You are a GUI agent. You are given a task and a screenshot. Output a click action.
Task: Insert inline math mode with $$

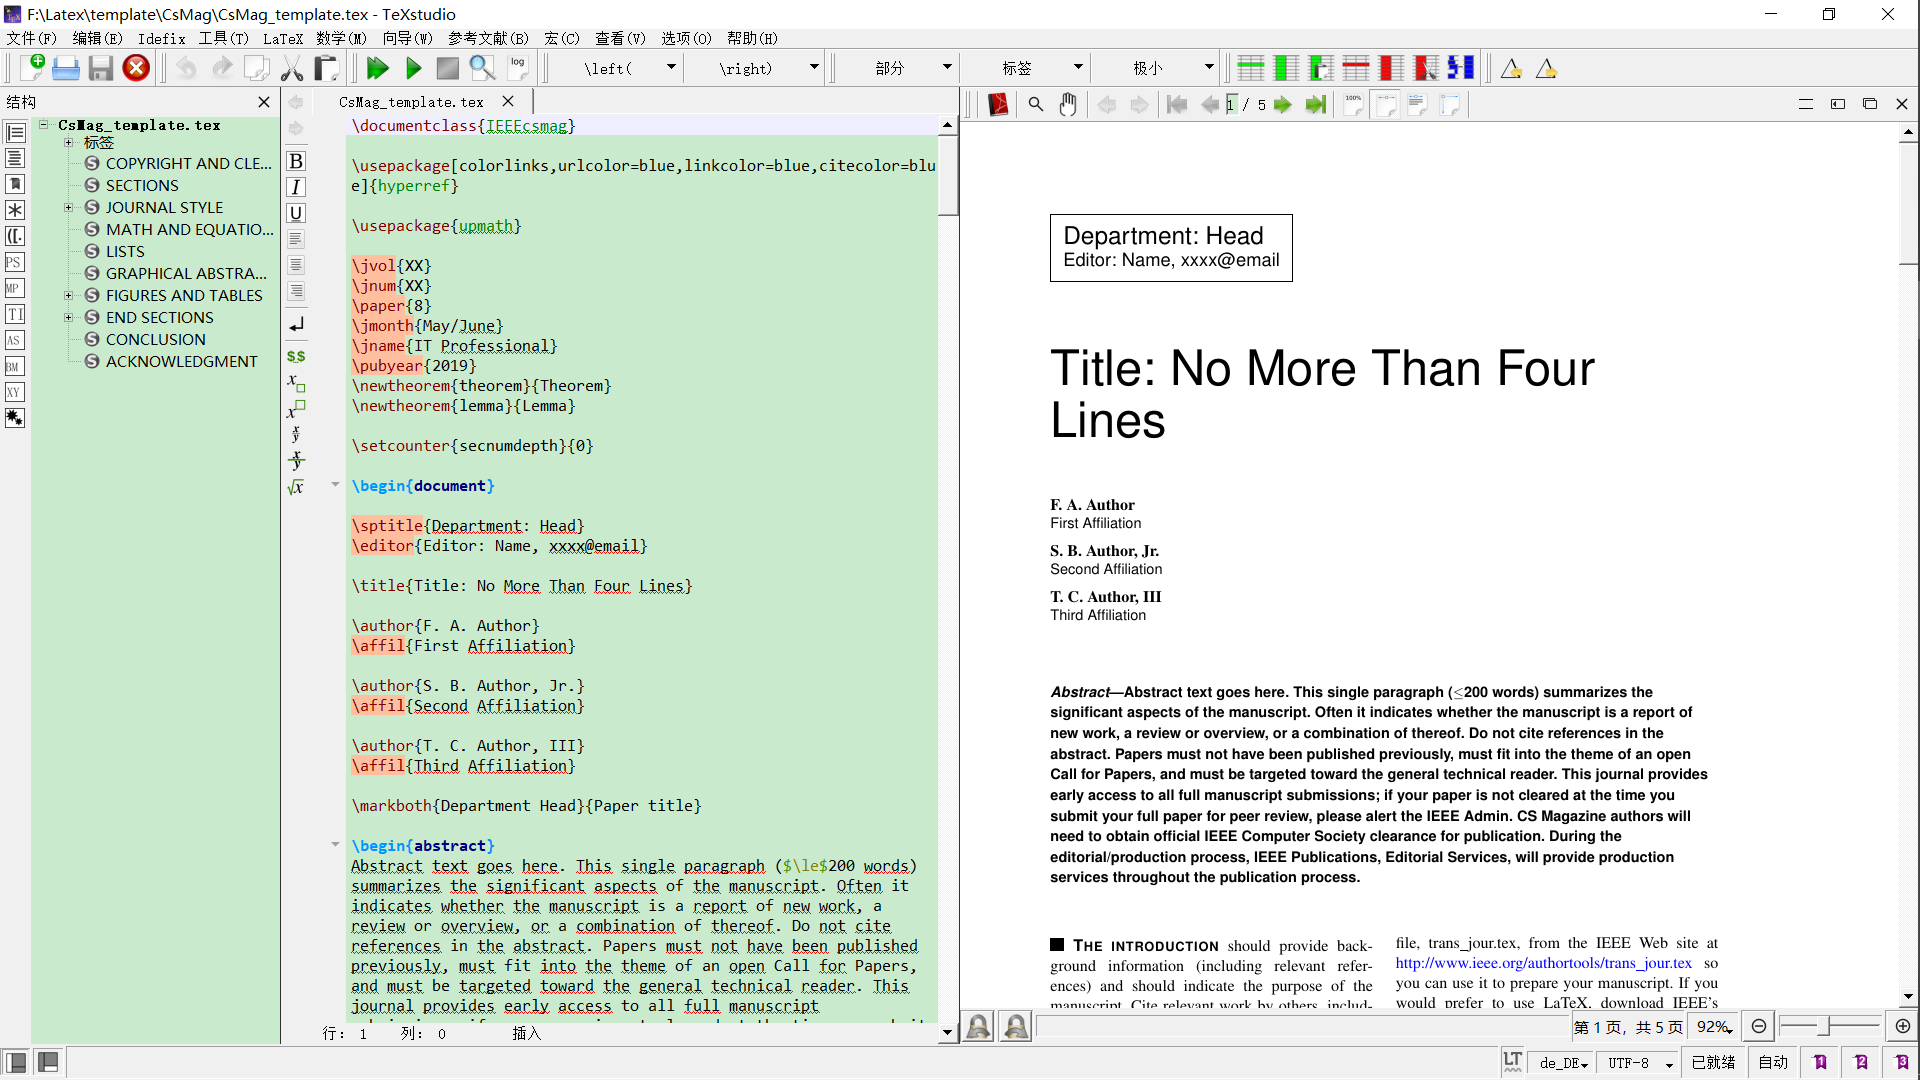pyautogui.click(x=296, y=356)
